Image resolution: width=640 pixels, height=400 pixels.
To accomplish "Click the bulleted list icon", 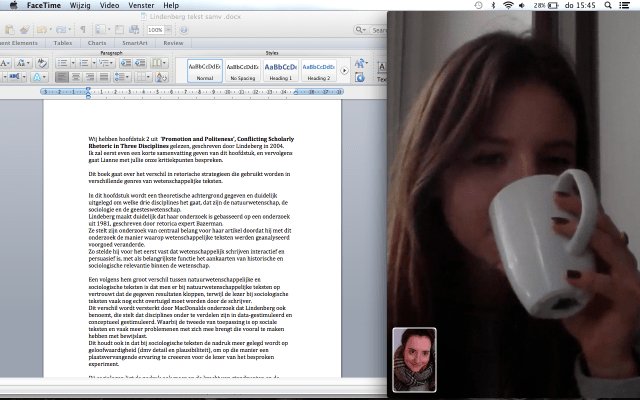I will coord(60,62).
